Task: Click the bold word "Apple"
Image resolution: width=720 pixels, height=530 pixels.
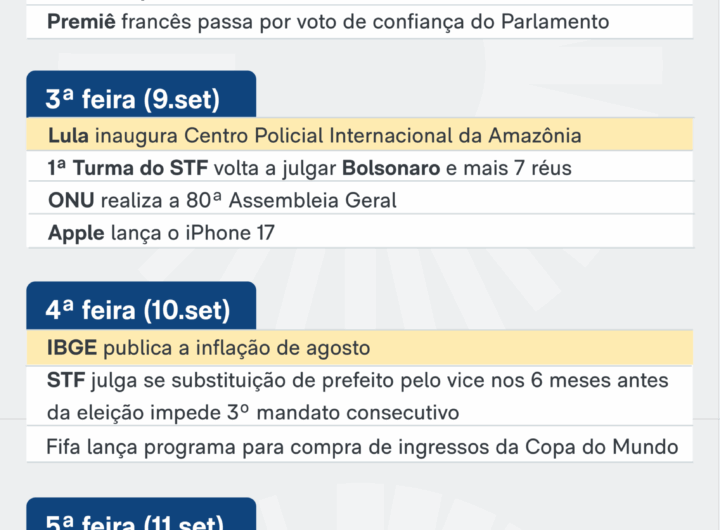Action: [x=76, y=233]
